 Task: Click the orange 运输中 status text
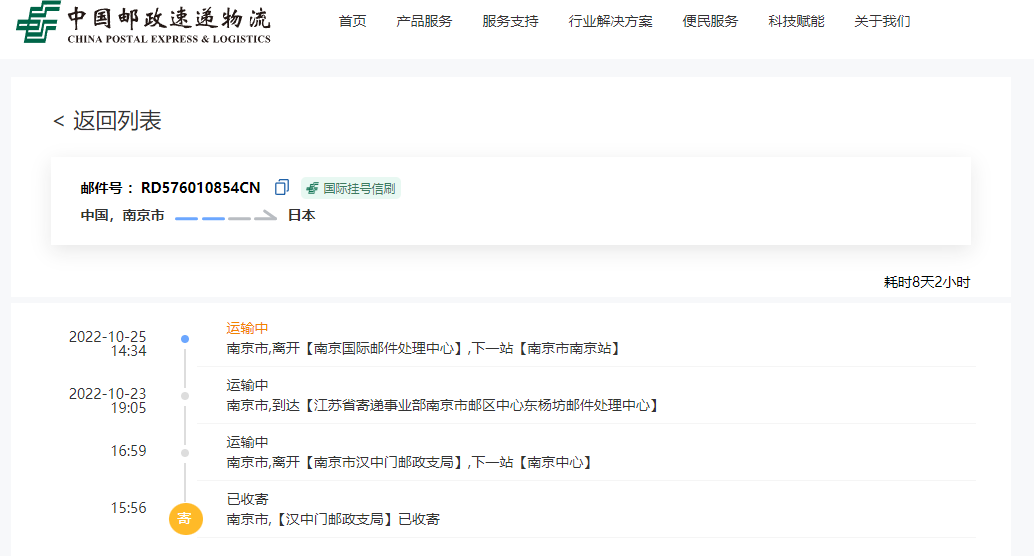(x=247, y=328)
